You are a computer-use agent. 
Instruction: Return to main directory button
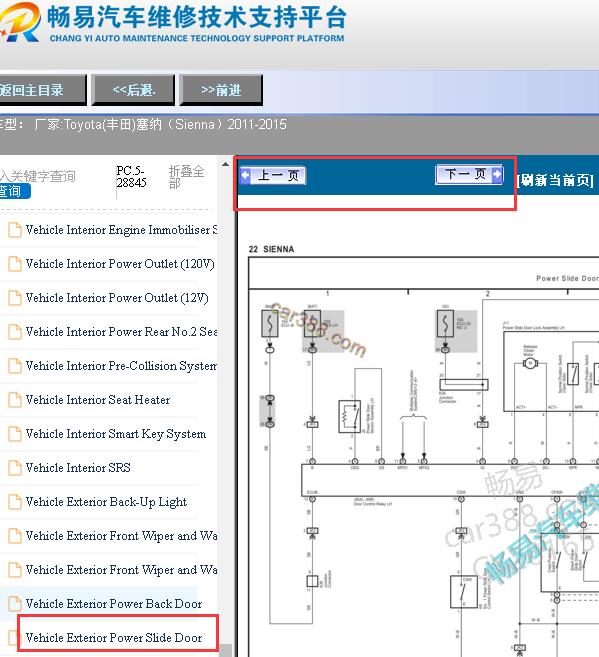pyautogui.click(x=42, y=90)
